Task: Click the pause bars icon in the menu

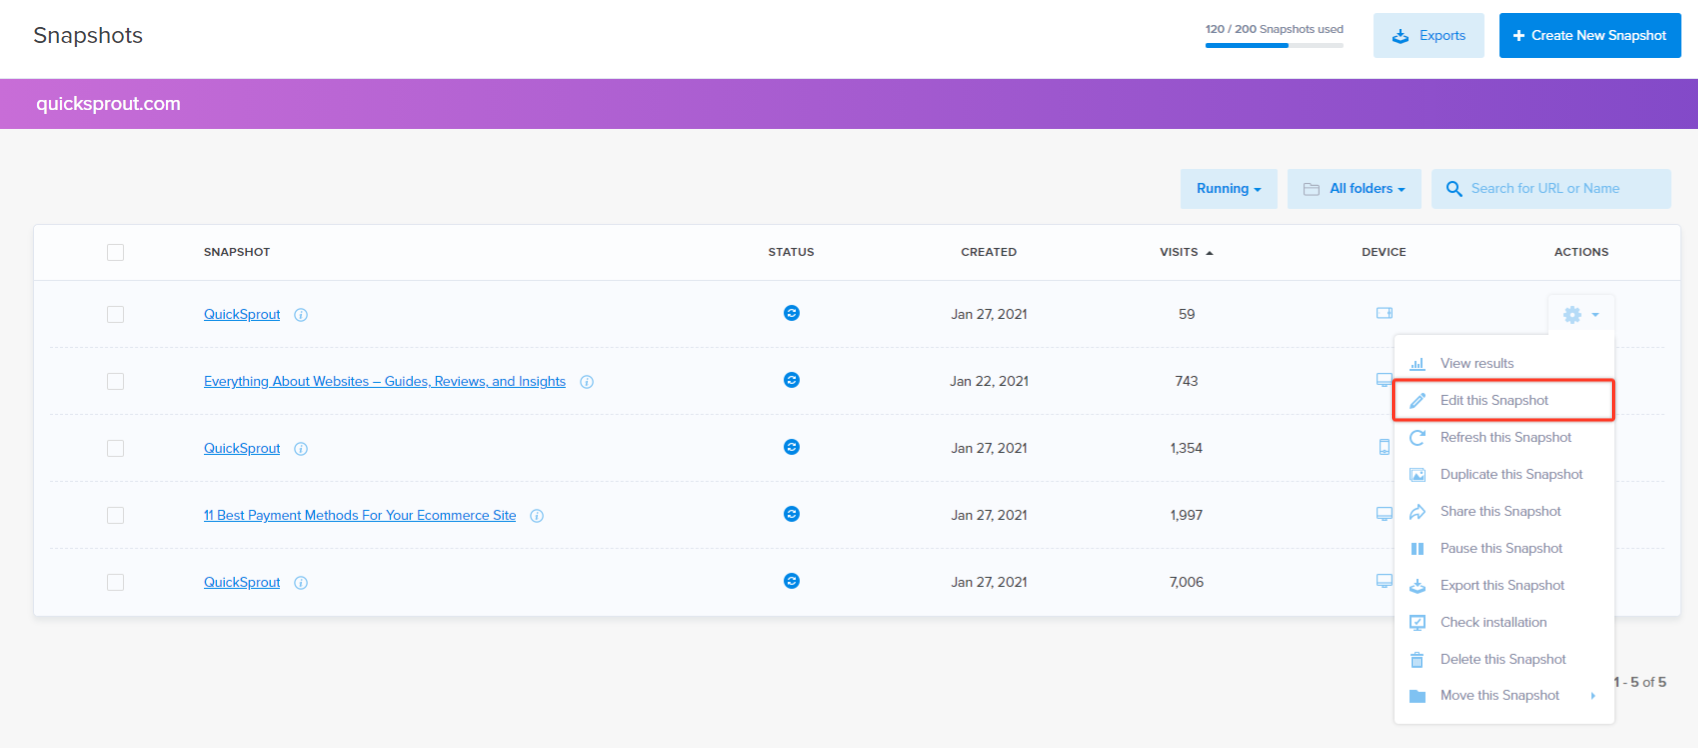Action: (x=1417, y=549)
